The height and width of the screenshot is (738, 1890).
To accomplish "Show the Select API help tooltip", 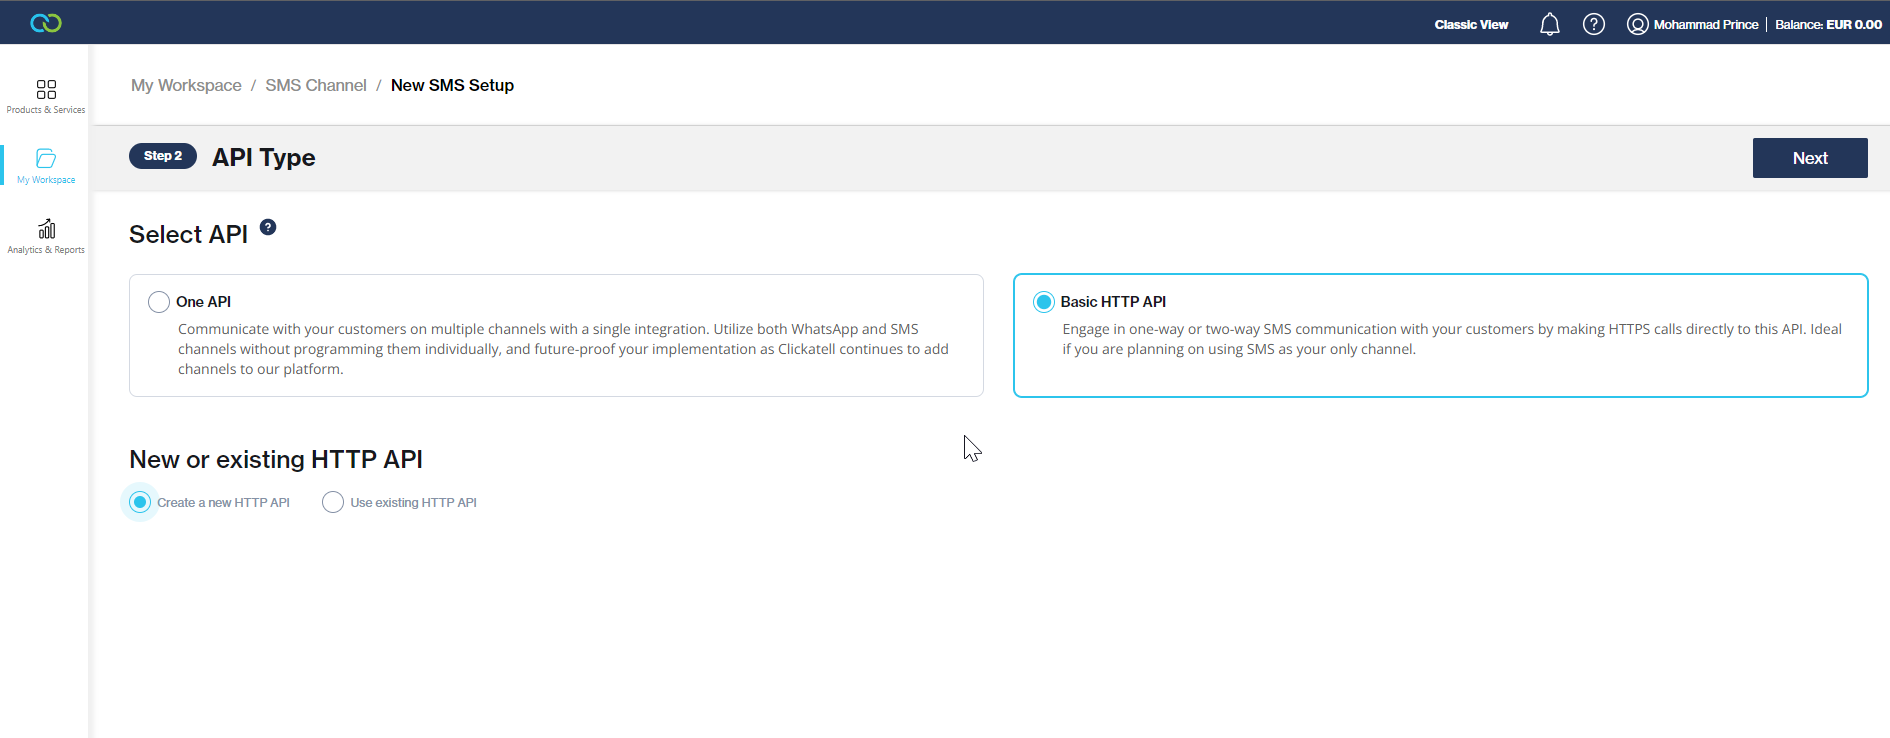I will click(x=268, y=227).
